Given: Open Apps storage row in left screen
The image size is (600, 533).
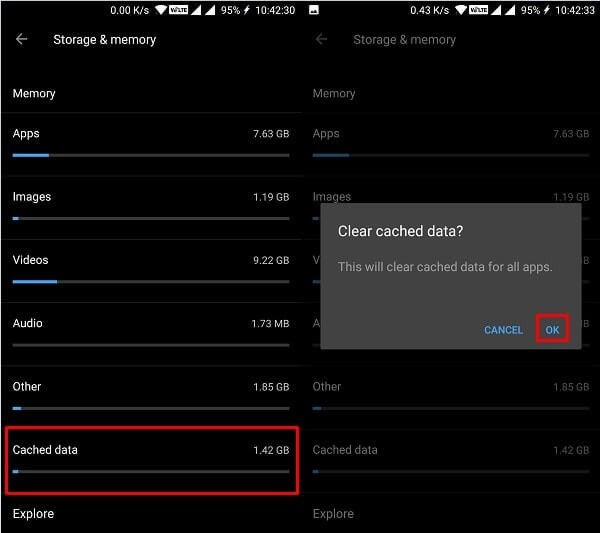Looking at the screenshot, I should click(151, 144).
